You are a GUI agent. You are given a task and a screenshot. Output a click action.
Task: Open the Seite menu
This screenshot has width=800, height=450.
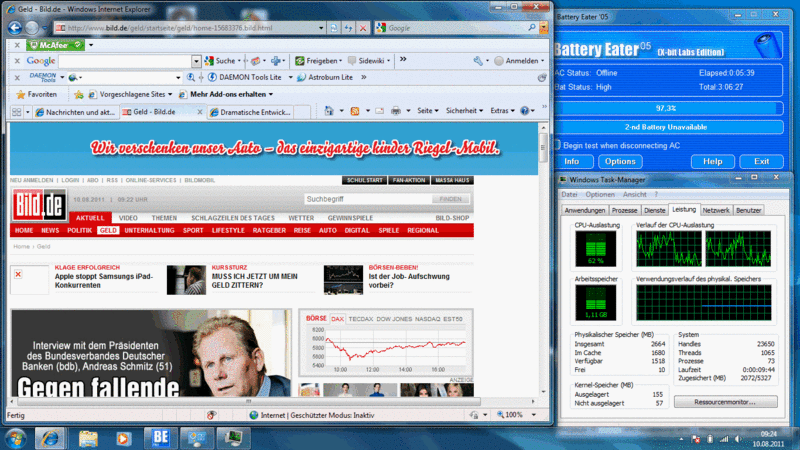pyautogui.click(x=428, y=111)
